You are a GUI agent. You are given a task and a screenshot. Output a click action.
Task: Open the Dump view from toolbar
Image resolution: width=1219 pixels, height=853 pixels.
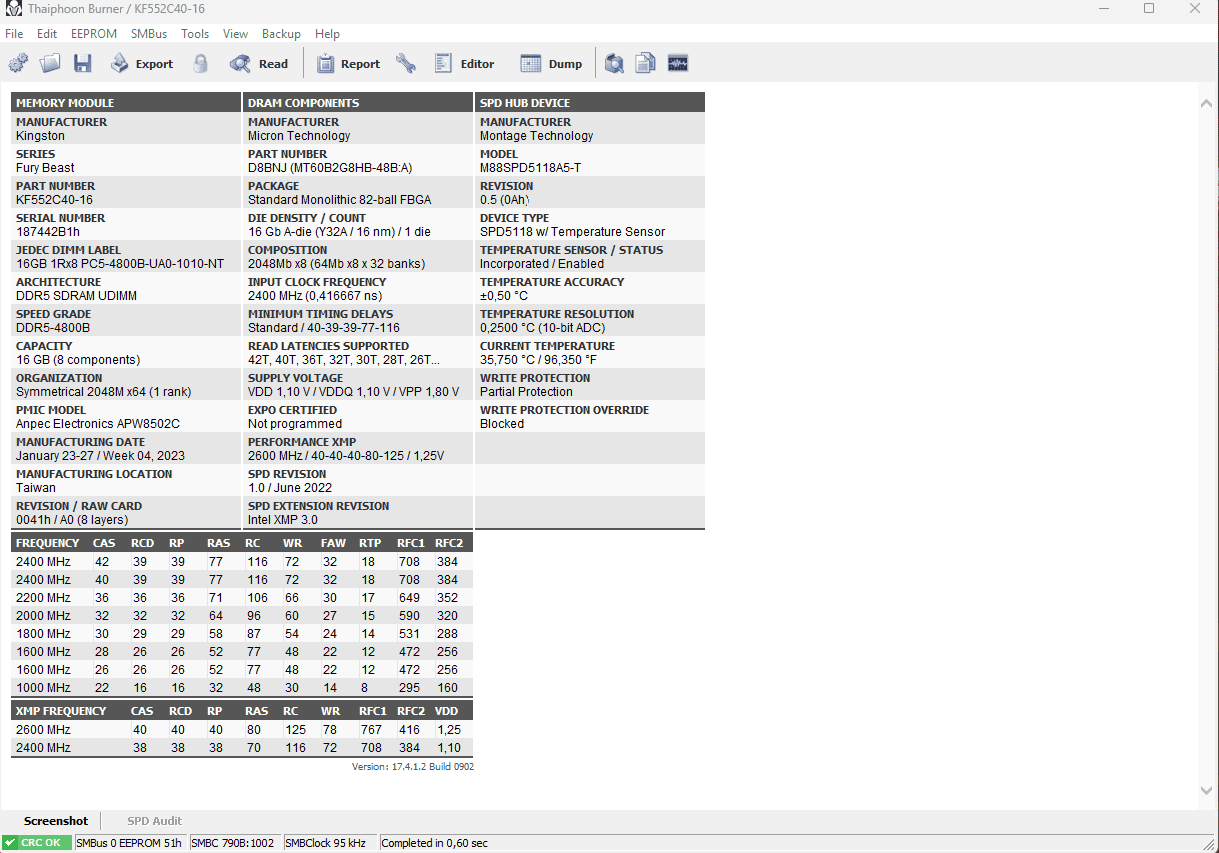pyautogui.click(x=552, y=64)
